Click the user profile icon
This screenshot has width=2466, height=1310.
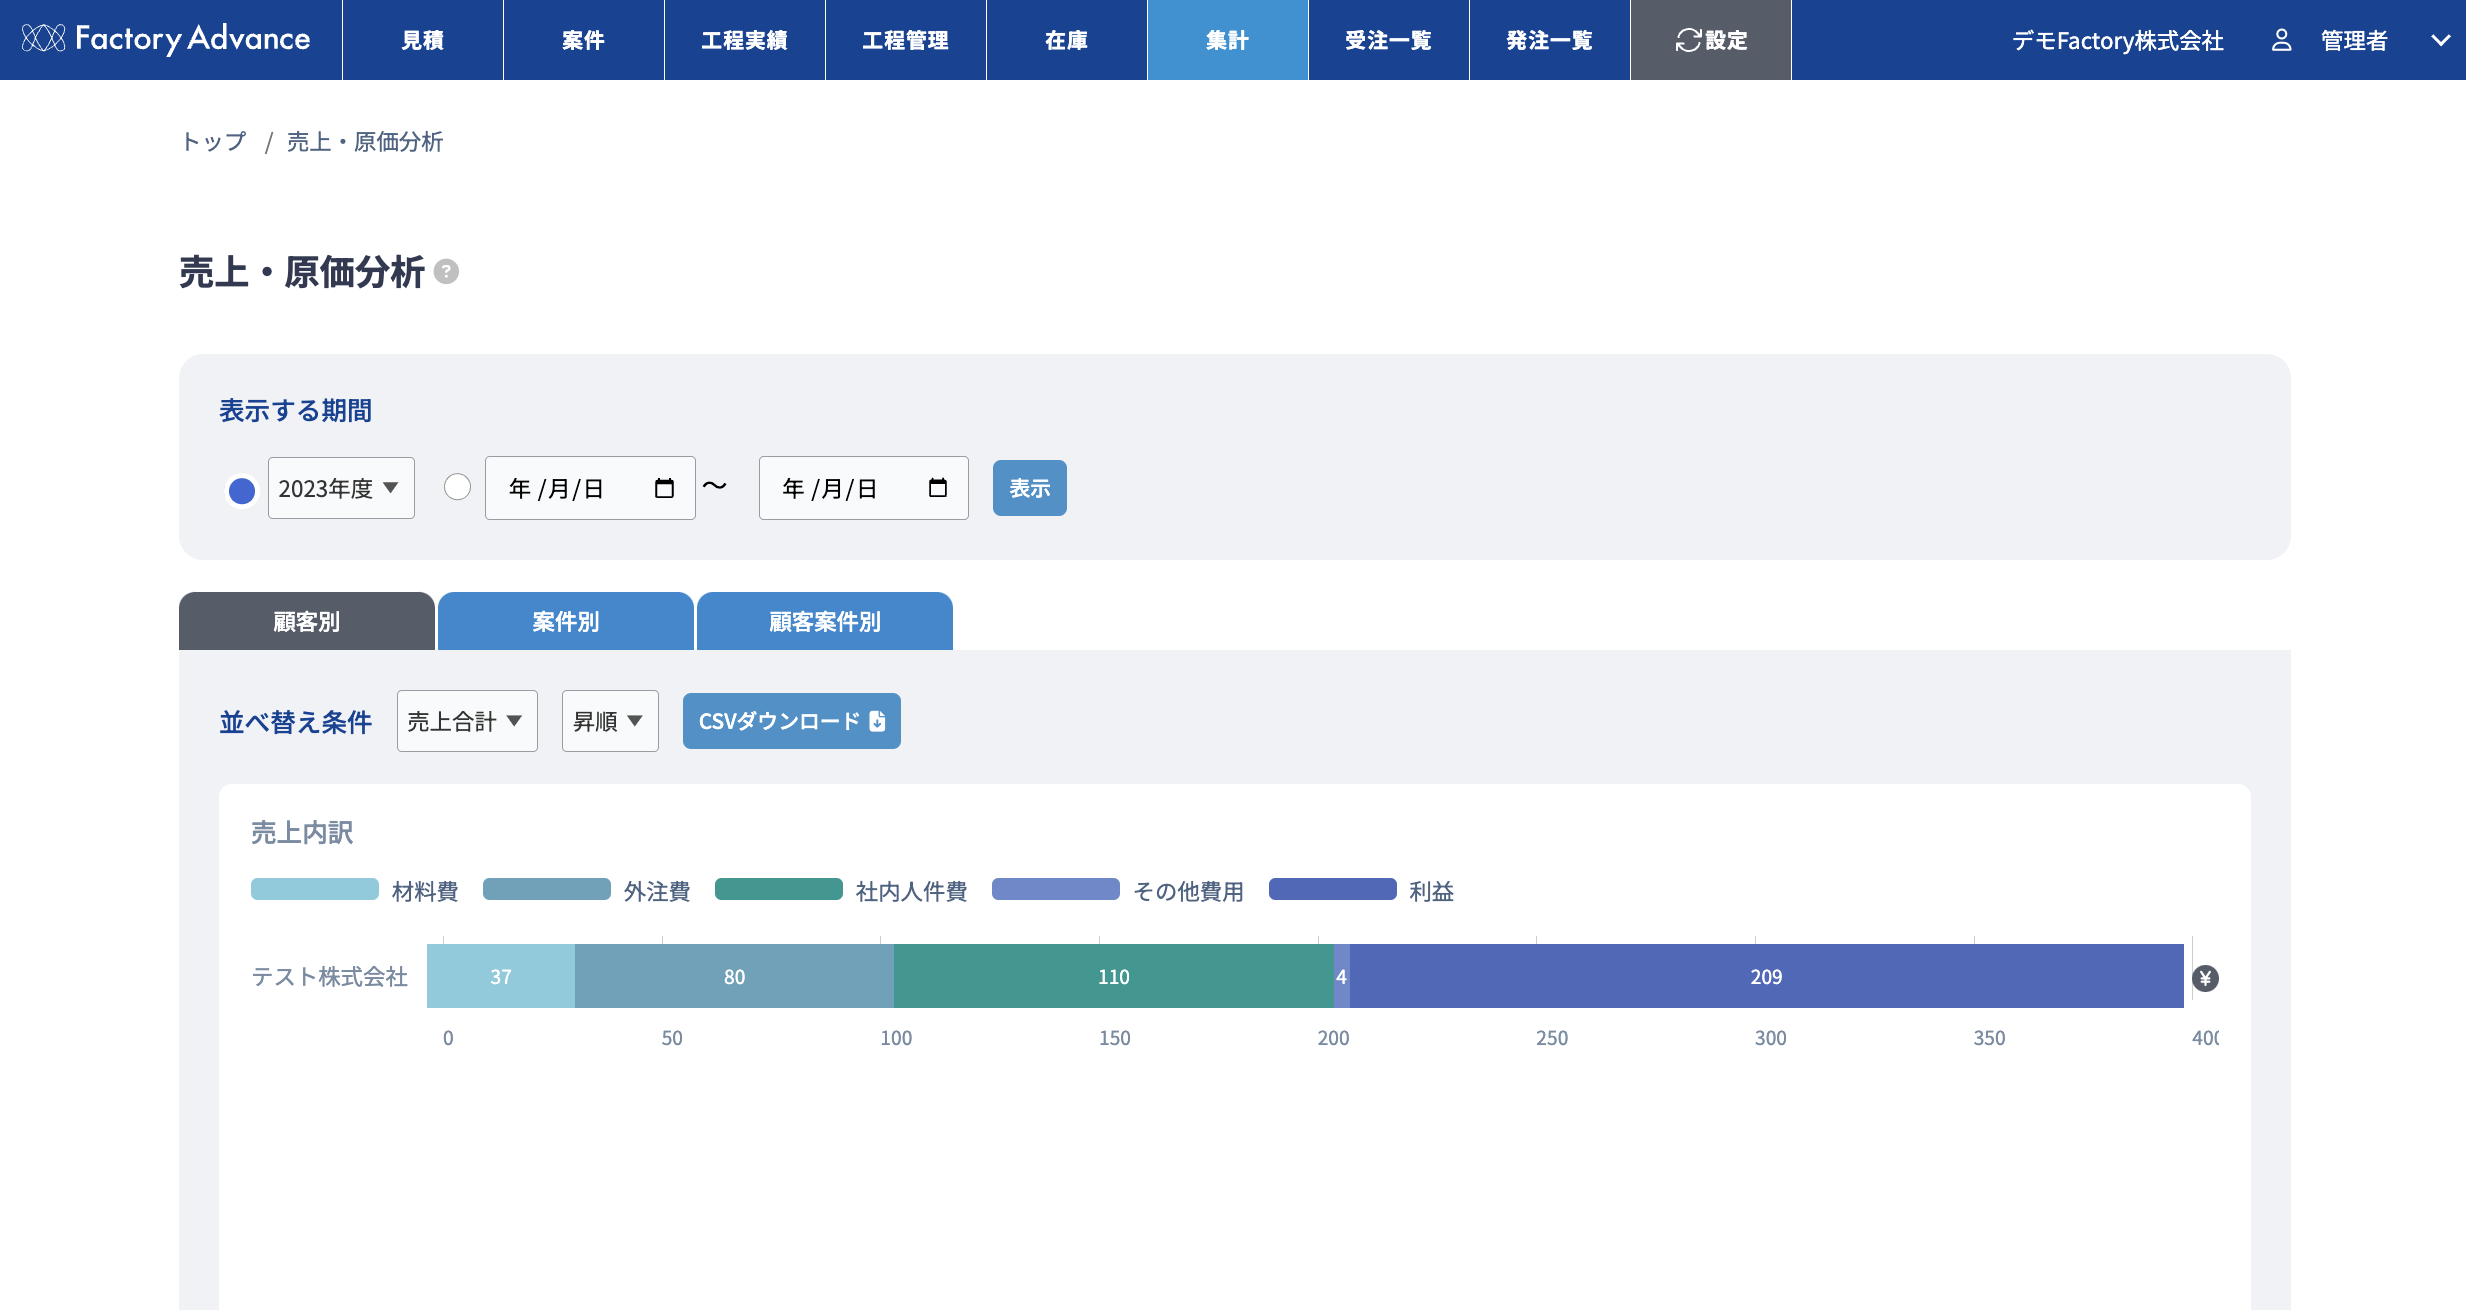point(2281,40)
